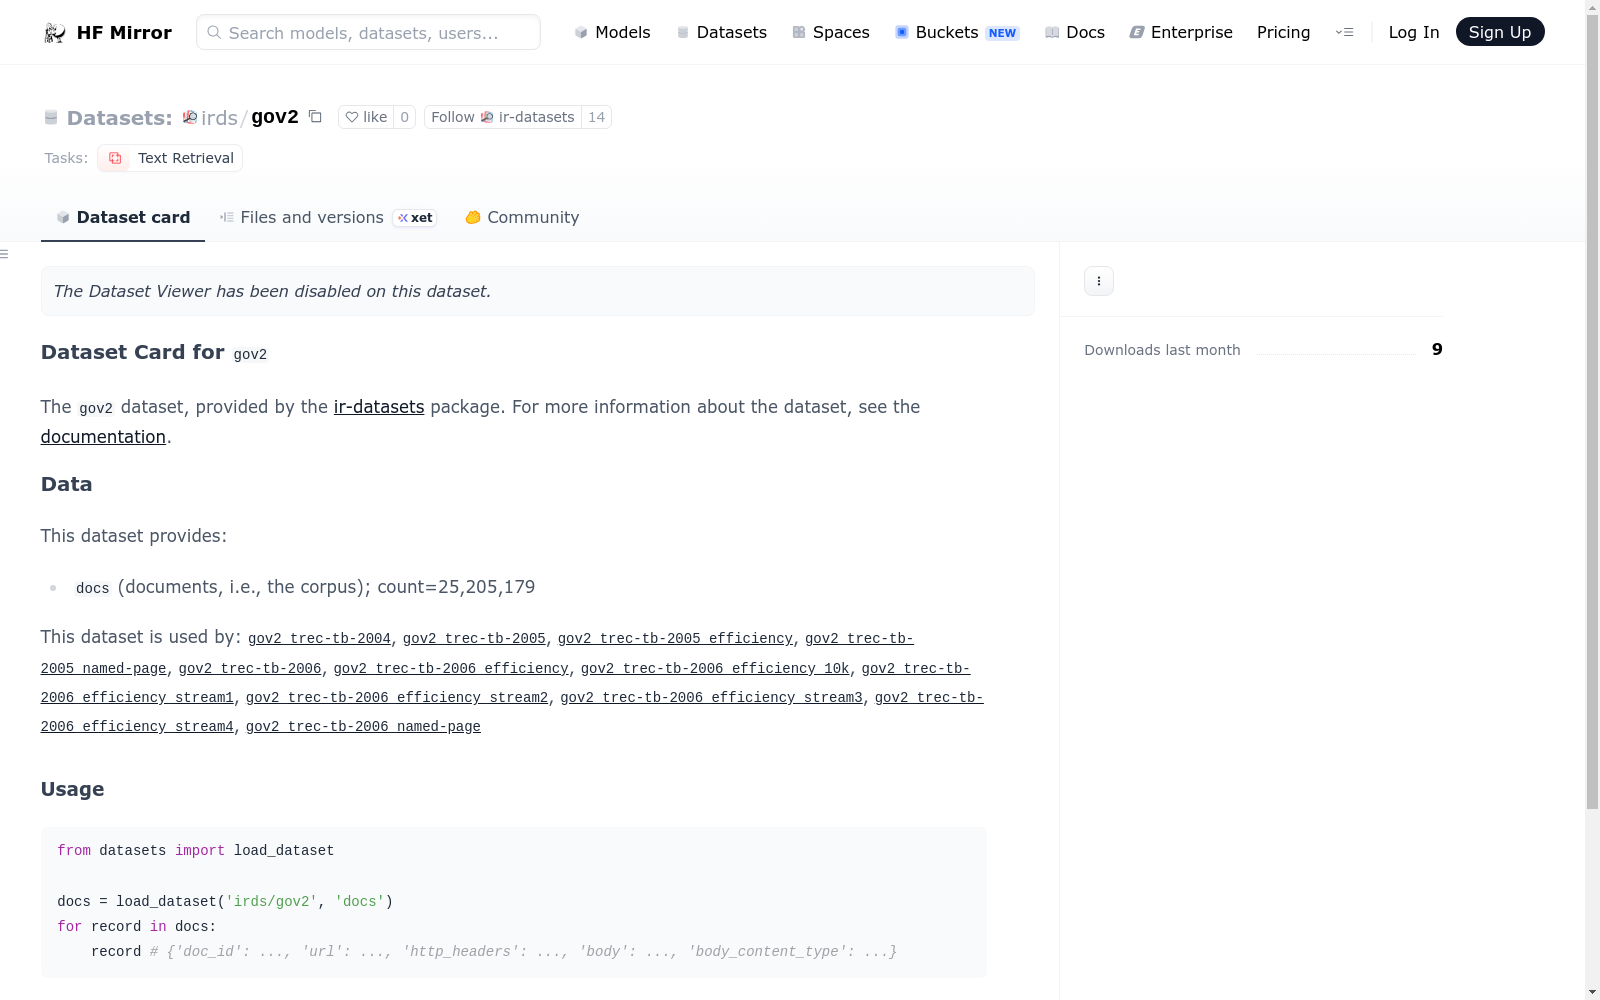1600x1000 pixels.
Task: Open the Datasets page
Action: [x=721, y=32]
